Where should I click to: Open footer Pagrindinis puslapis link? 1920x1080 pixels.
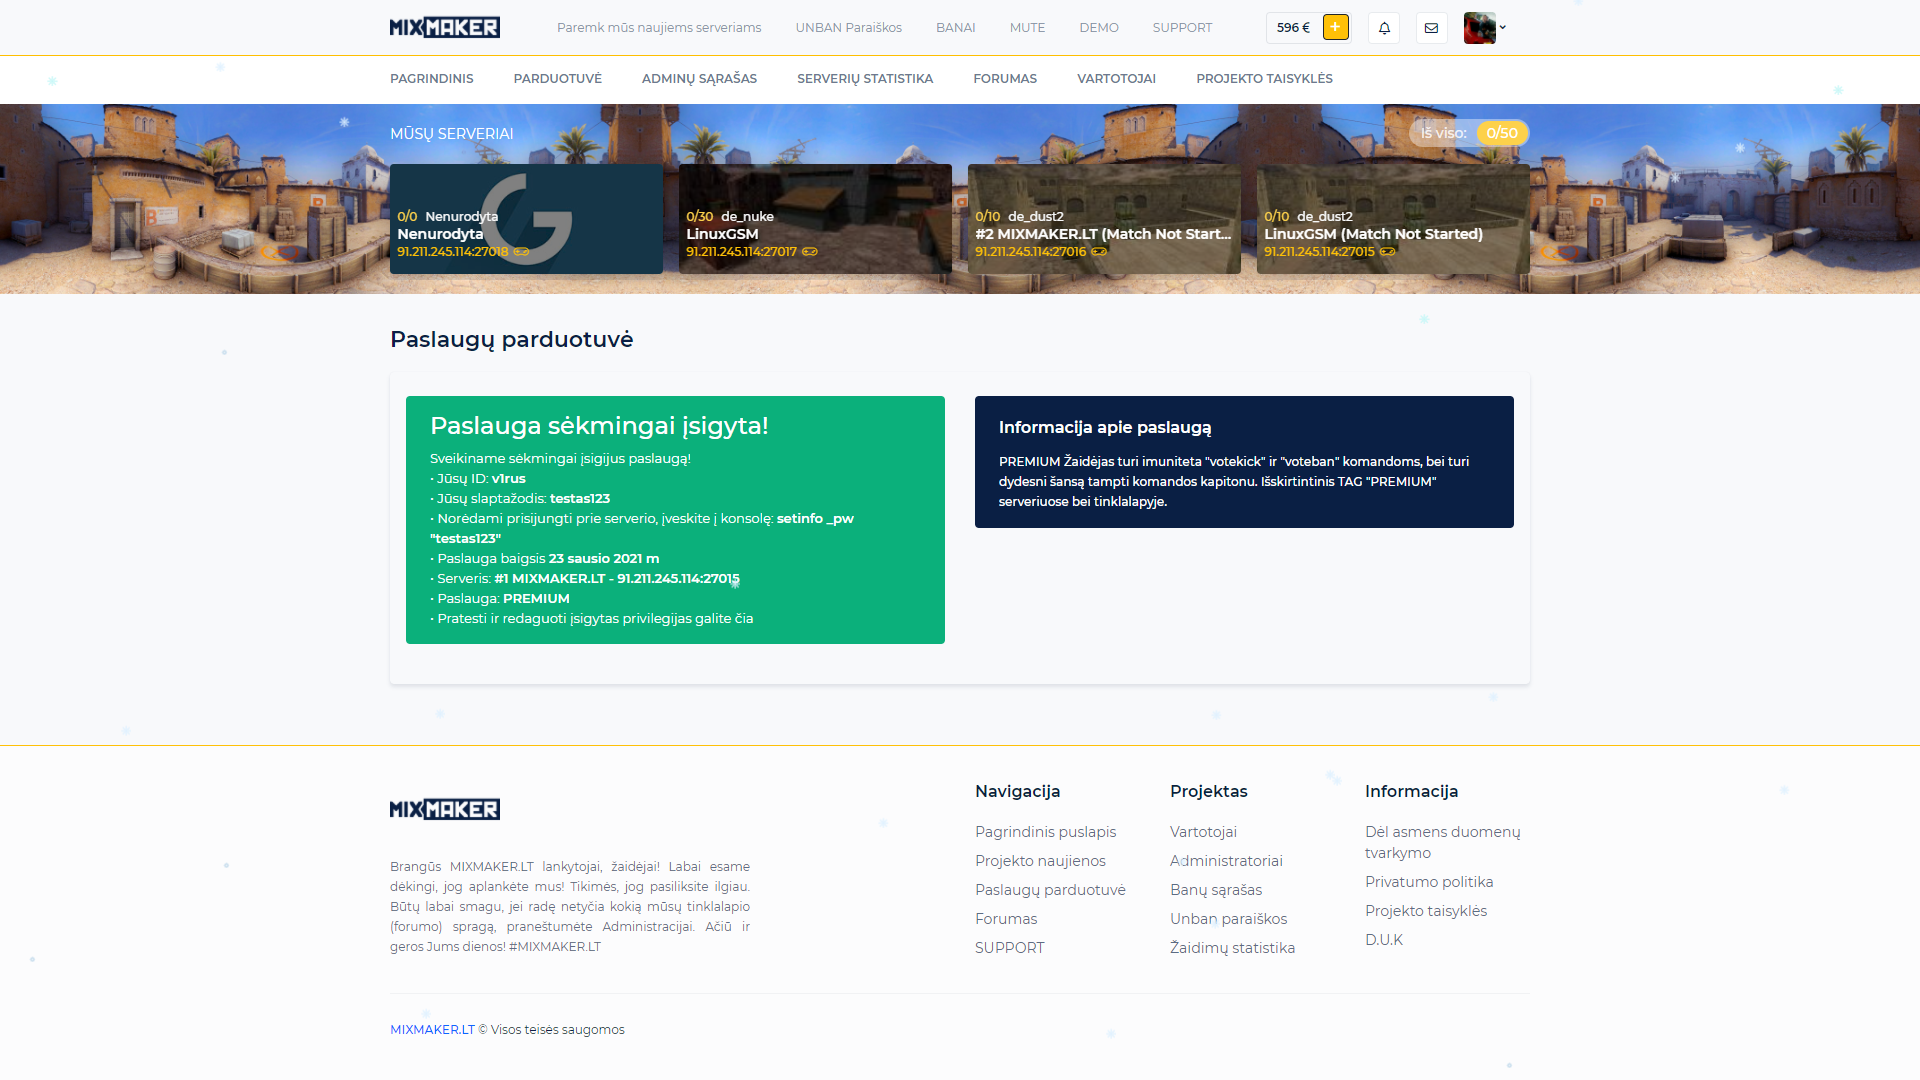pyautogui.click(x=1045, y=832)
